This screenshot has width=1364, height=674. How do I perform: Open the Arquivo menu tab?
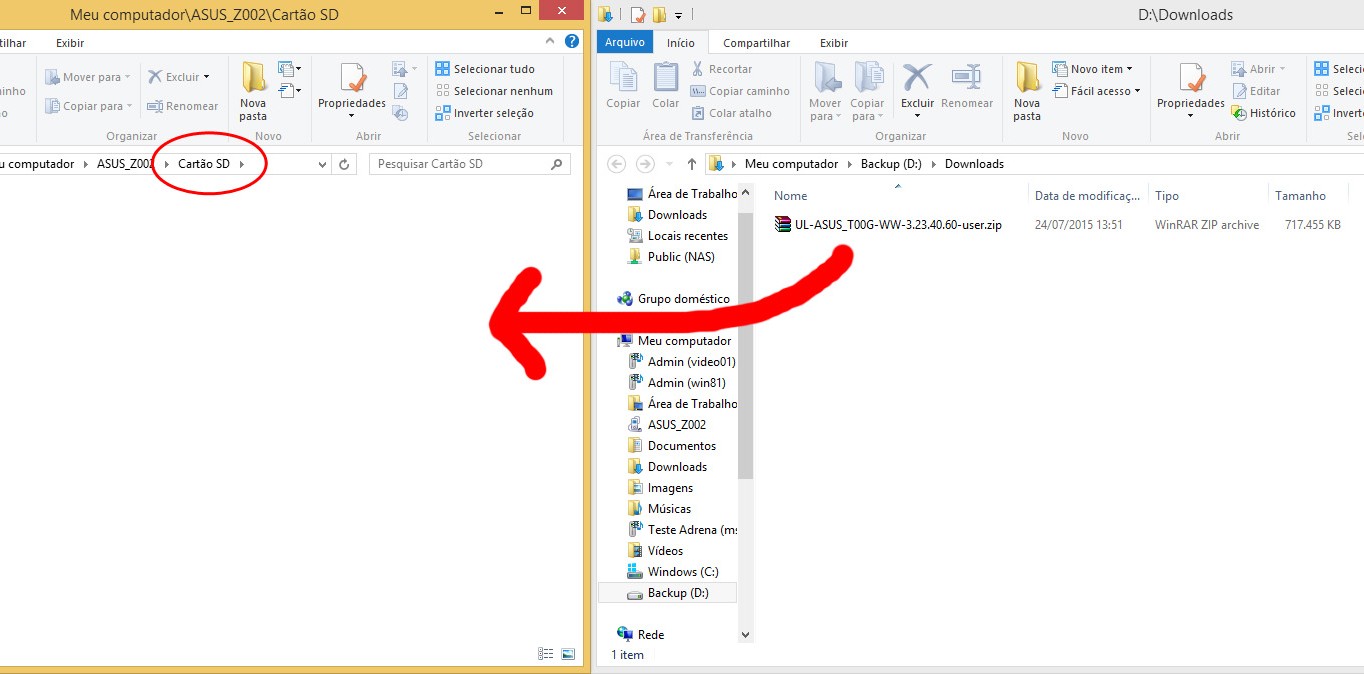pyautogui.click(x=625, y=43)
